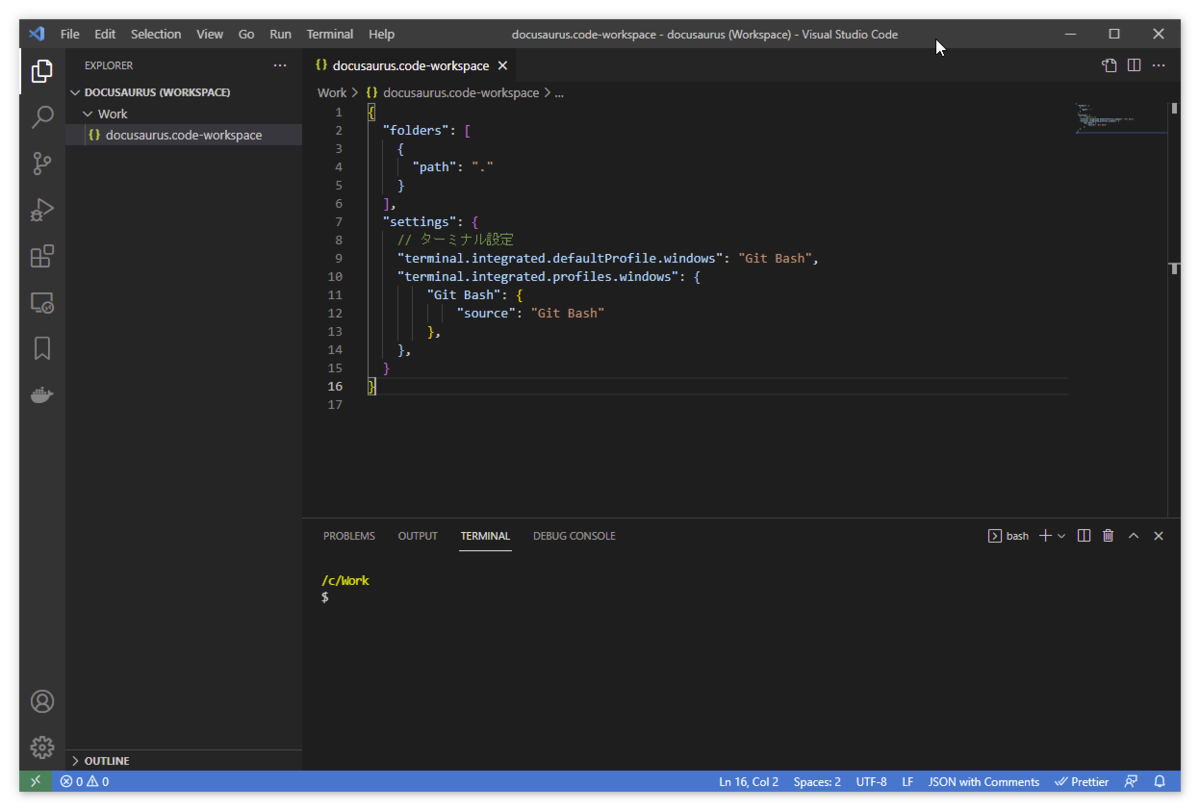Viewport: 1200px width, 811px height.
Task: Open the File menu
Action: [x=70, y=34]
